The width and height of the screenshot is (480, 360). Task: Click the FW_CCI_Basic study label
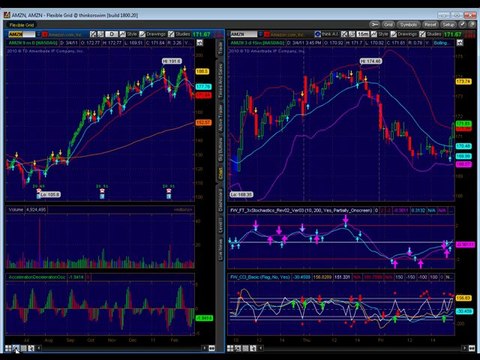(260, 277)
